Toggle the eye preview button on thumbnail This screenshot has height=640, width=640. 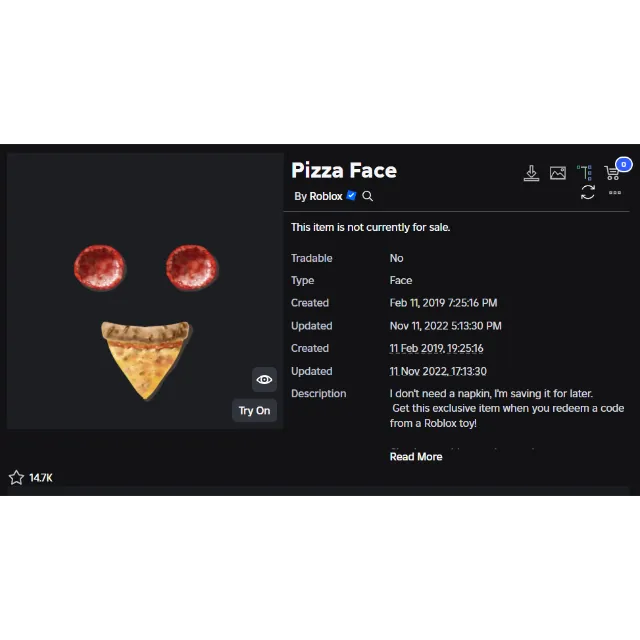pyautogui.click(x=264, y=380)
